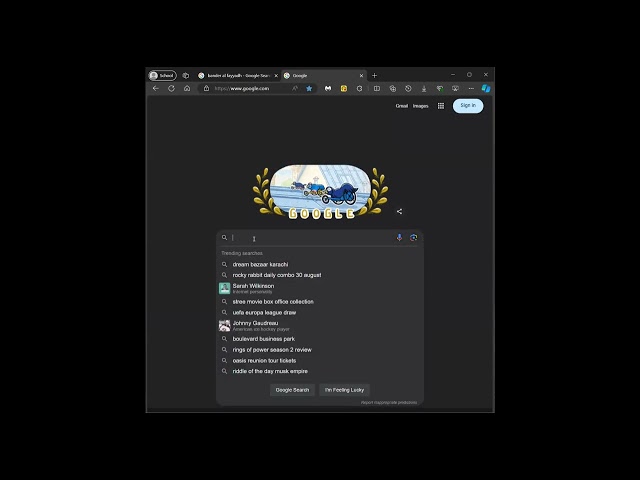The width and height of the screenshot is (640, 480).
Task: Select suggestion 'dream bazaar karachi'
Action: [320, 264]
